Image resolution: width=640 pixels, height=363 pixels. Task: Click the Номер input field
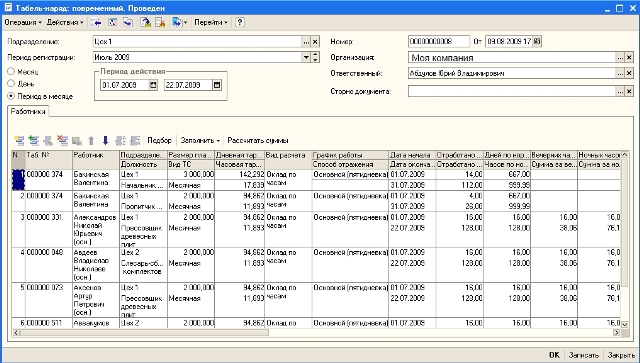pyautogui.click(x=439, y=41)
